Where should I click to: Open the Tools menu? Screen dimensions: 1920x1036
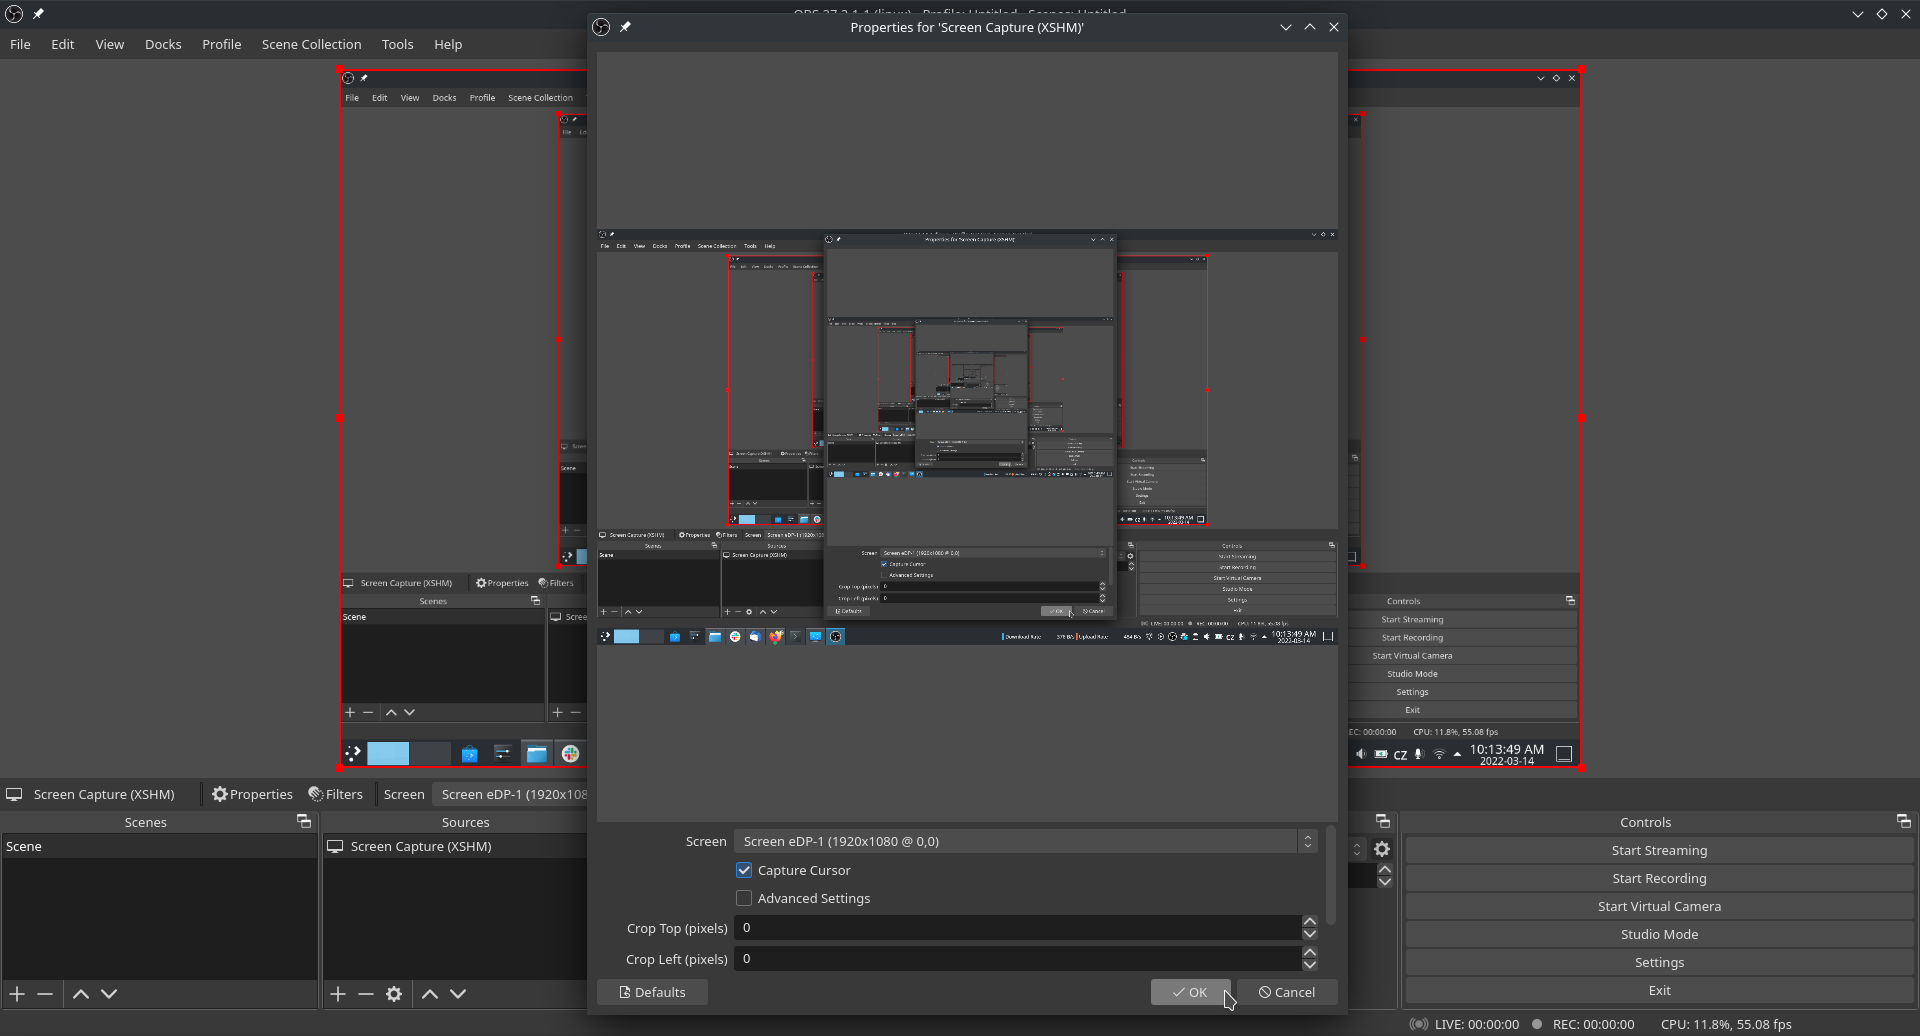[x=397, y=44]
